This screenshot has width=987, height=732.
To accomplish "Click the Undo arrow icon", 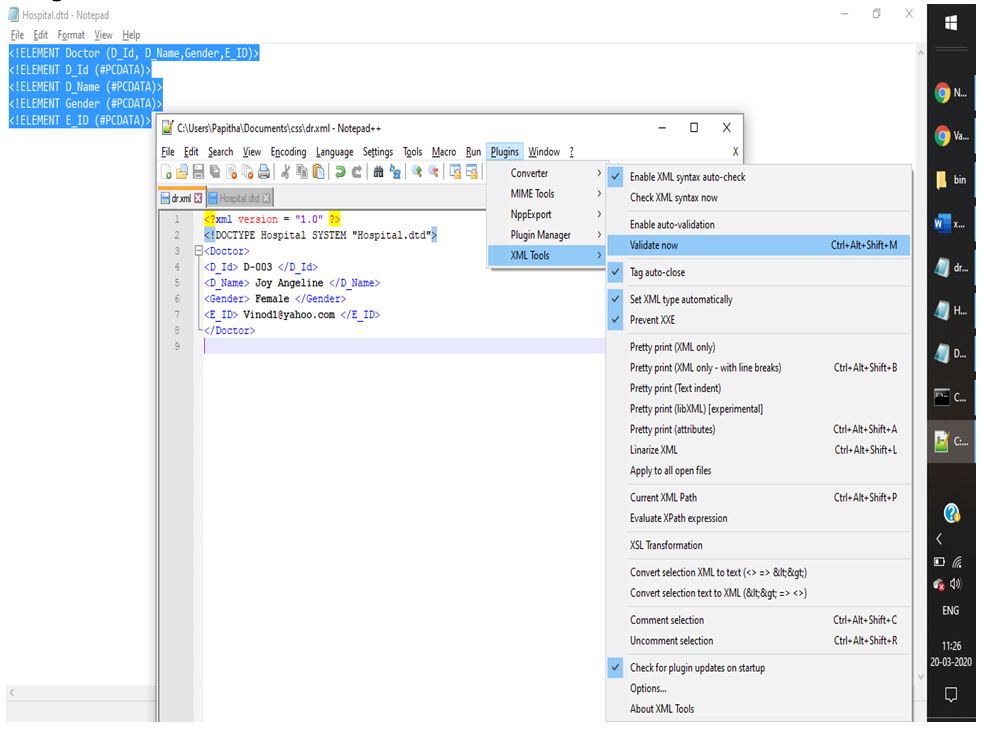I will [x=339, y=172].
